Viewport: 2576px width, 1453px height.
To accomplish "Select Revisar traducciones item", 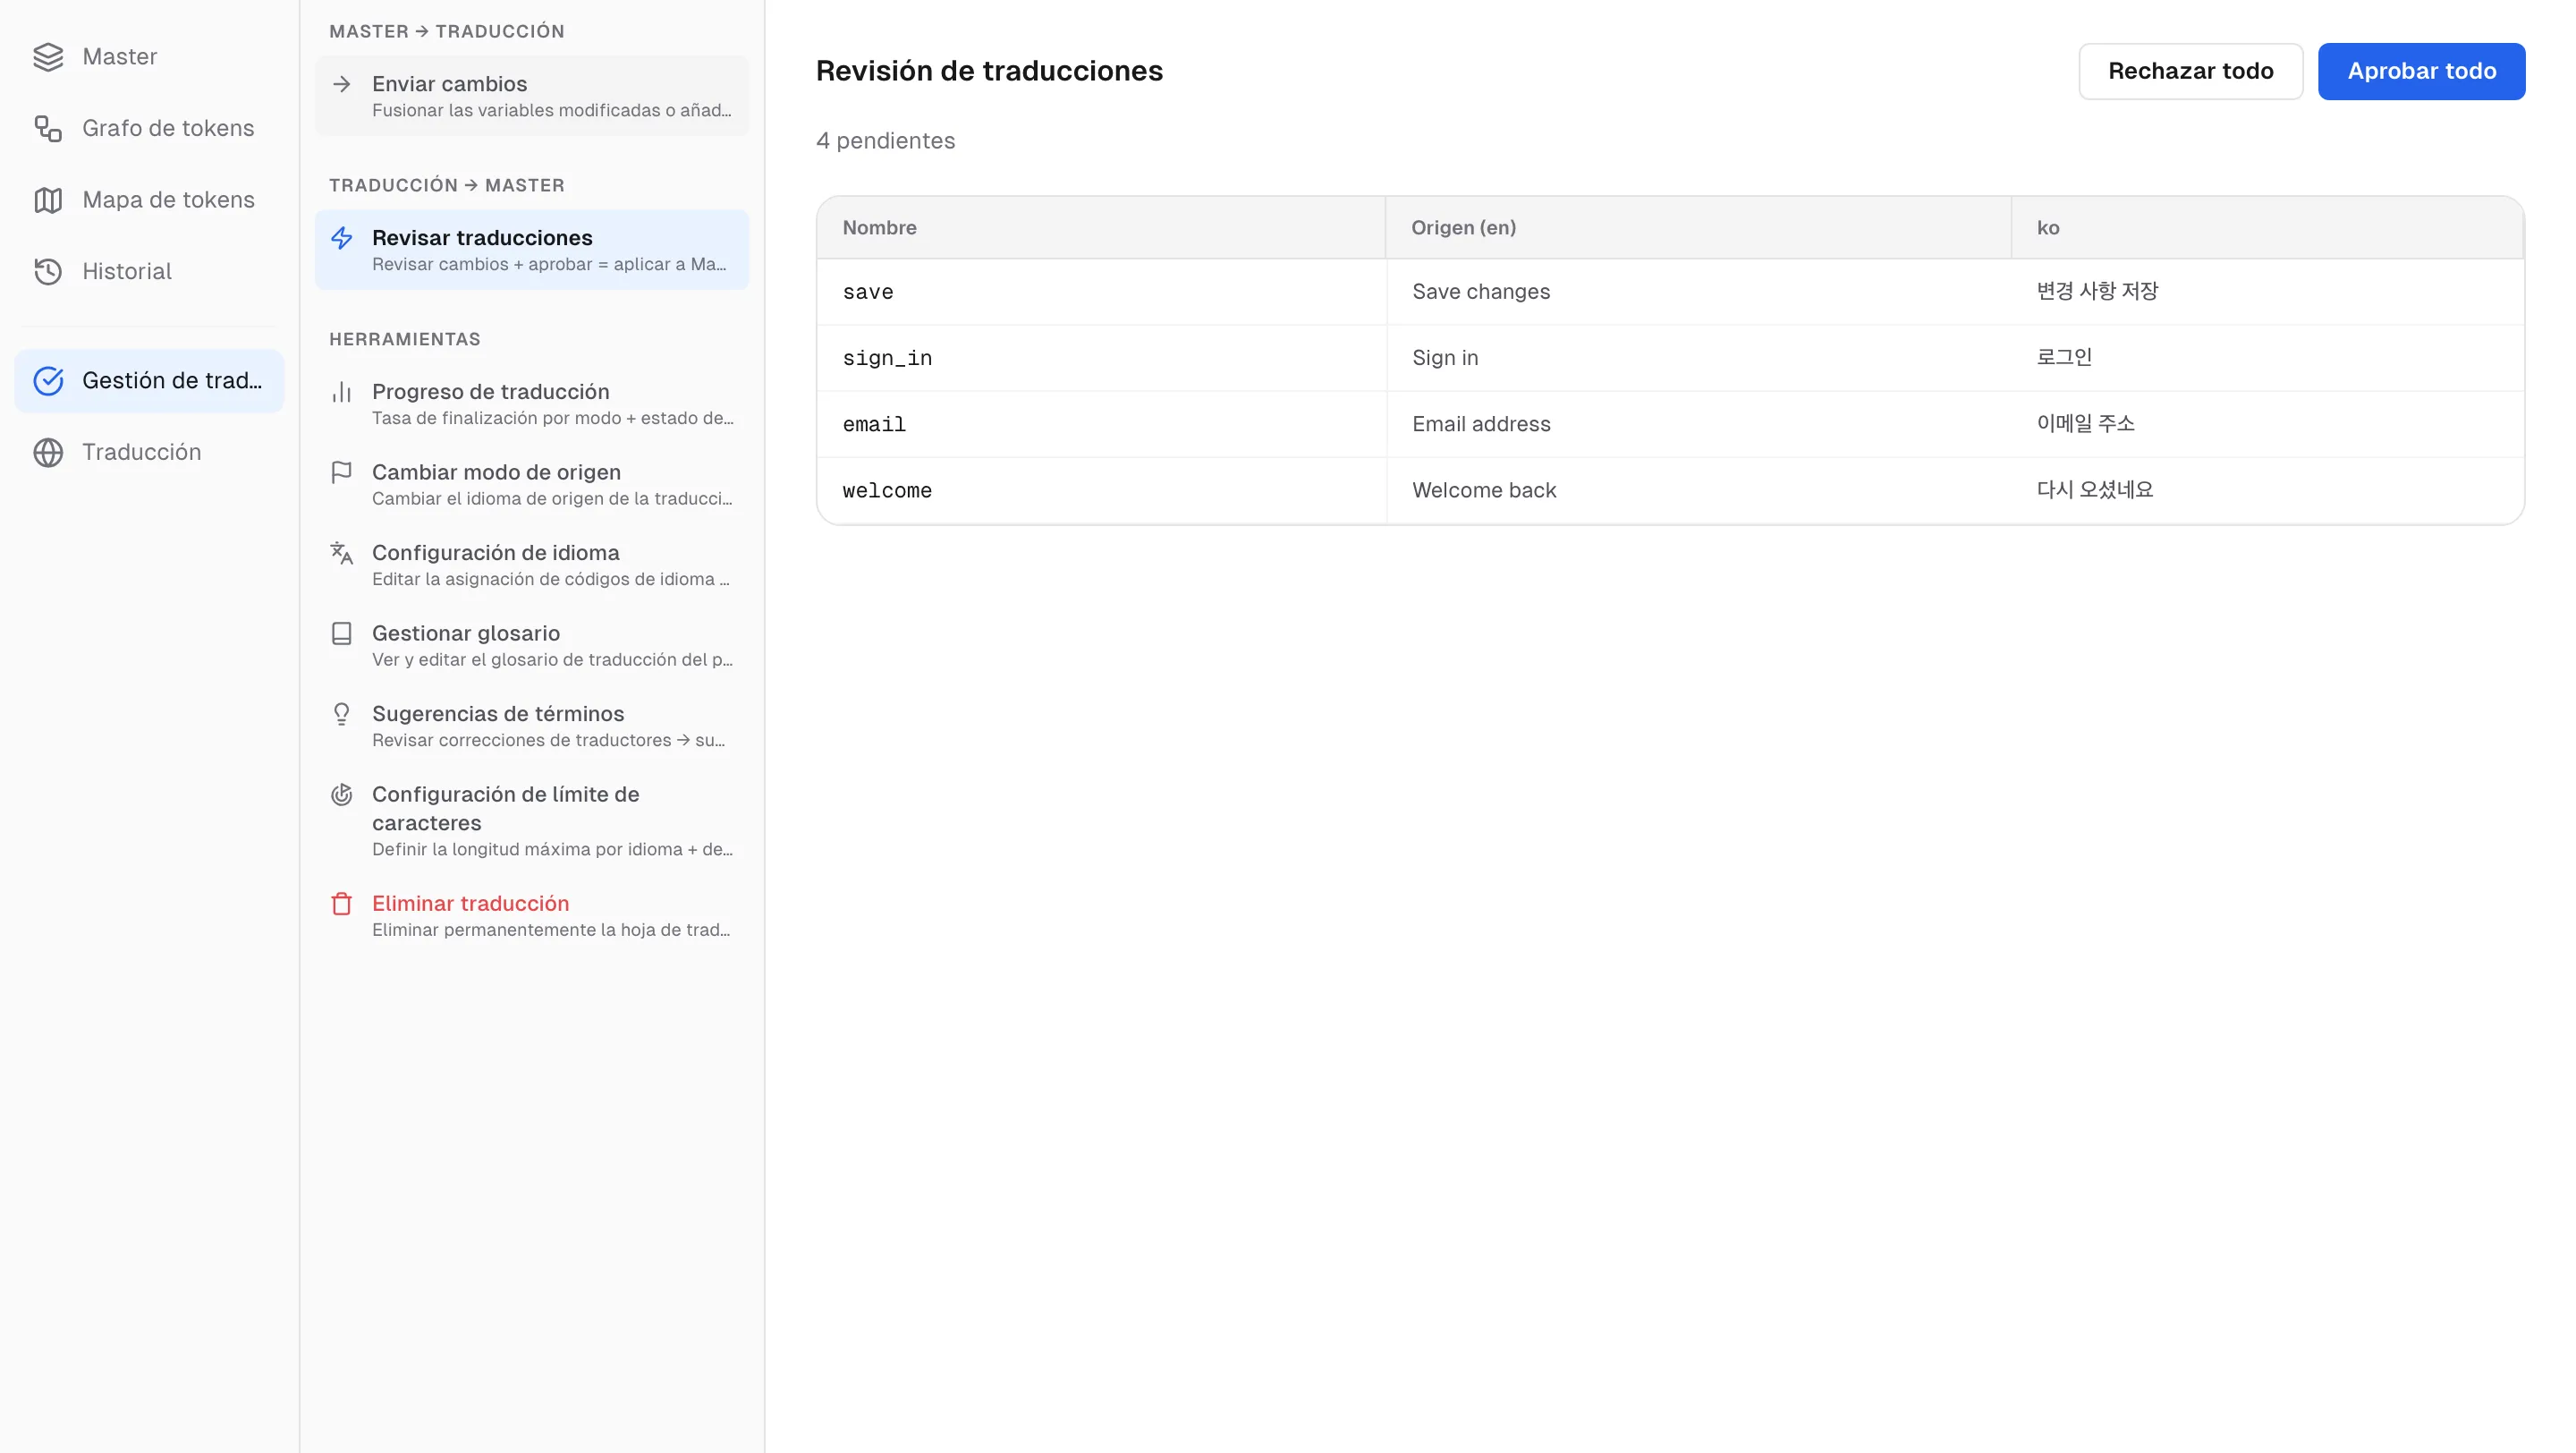I will point(532,250).
